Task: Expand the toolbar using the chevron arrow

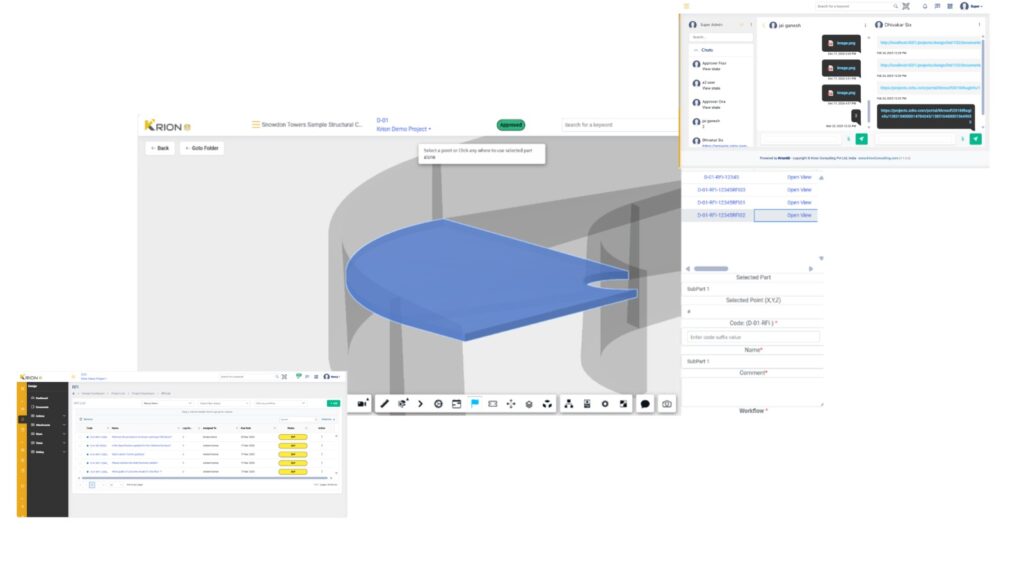Action: (x=420, y=404)
